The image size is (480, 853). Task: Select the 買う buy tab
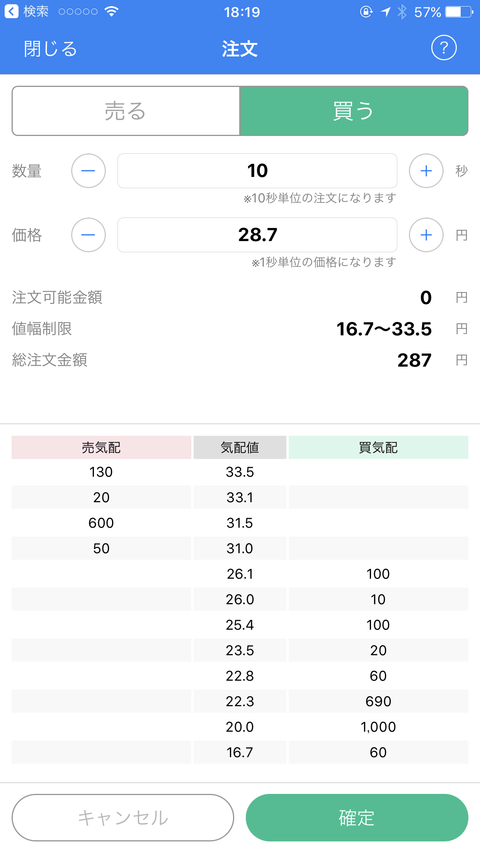point(354,111)
